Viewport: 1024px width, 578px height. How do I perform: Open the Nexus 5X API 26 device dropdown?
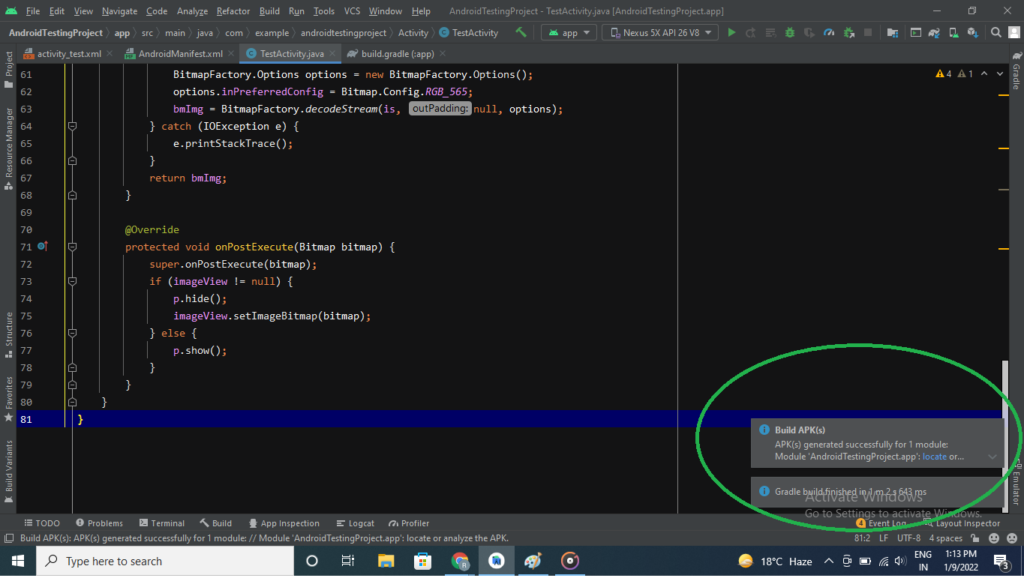pos(660,32)
